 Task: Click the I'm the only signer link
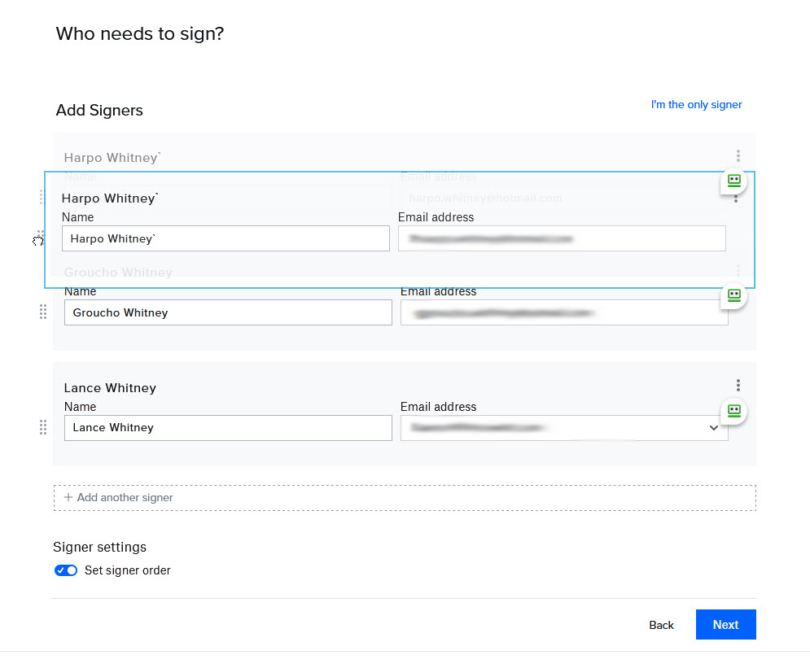pyautogui.click(x=696, y=104)
